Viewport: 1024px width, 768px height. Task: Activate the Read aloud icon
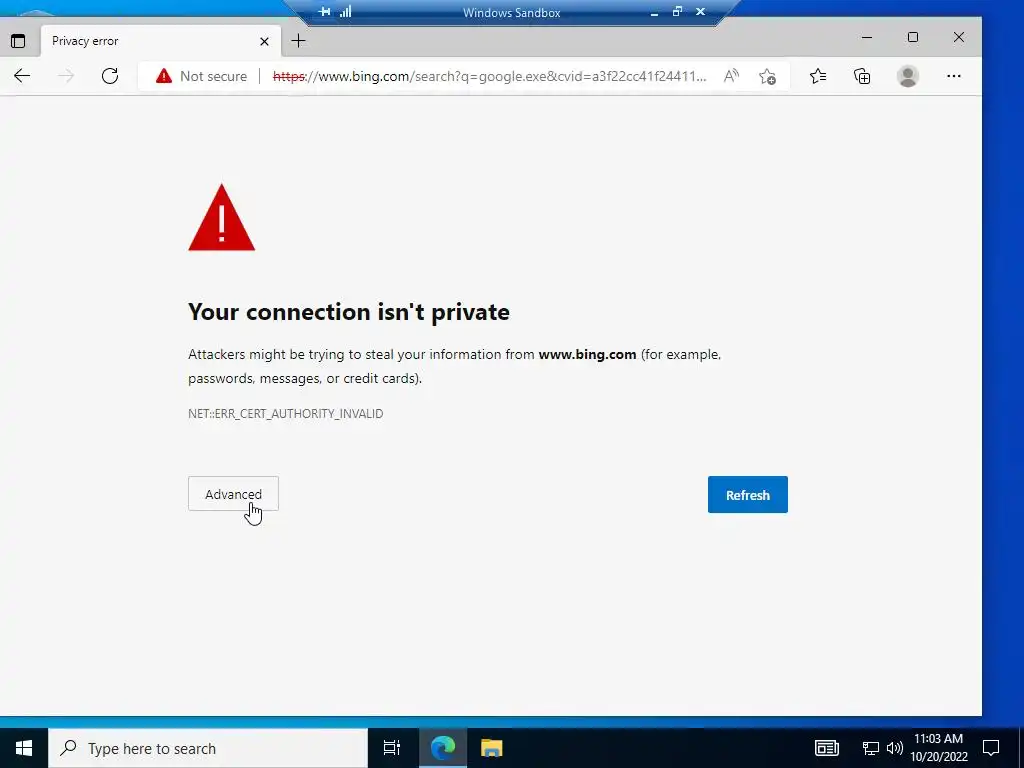coord(731,76)
